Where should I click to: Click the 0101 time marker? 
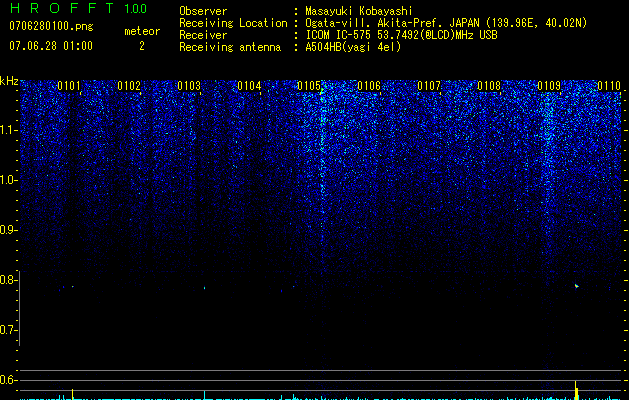[x=69, y=86]
